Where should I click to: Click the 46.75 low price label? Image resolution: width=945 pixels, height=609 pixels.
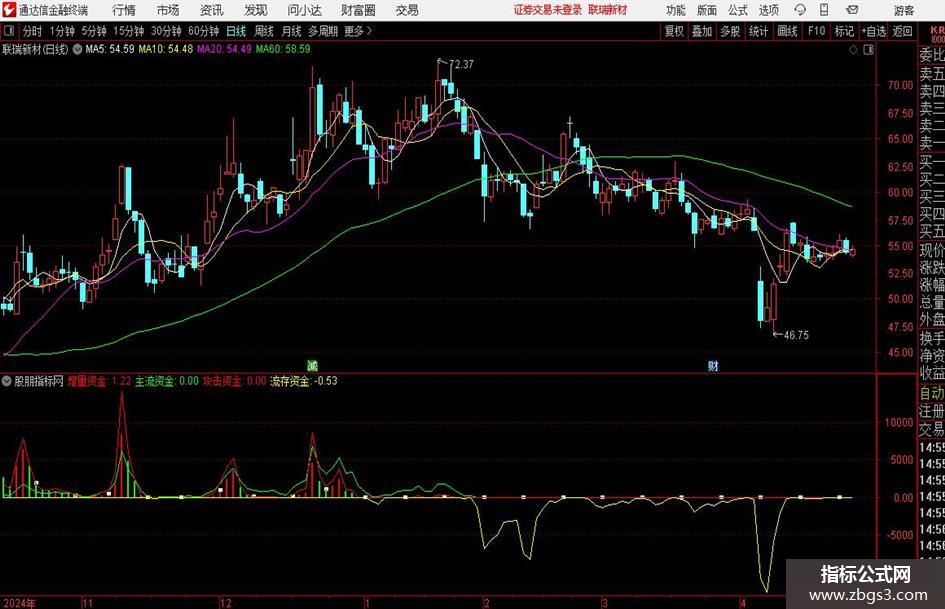(796, 335)
